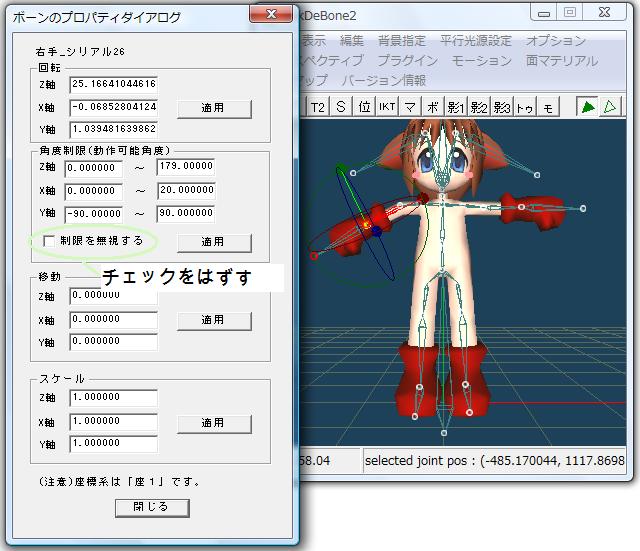Click the Y軸 minimum angle field showing -90

pos(94,213)
